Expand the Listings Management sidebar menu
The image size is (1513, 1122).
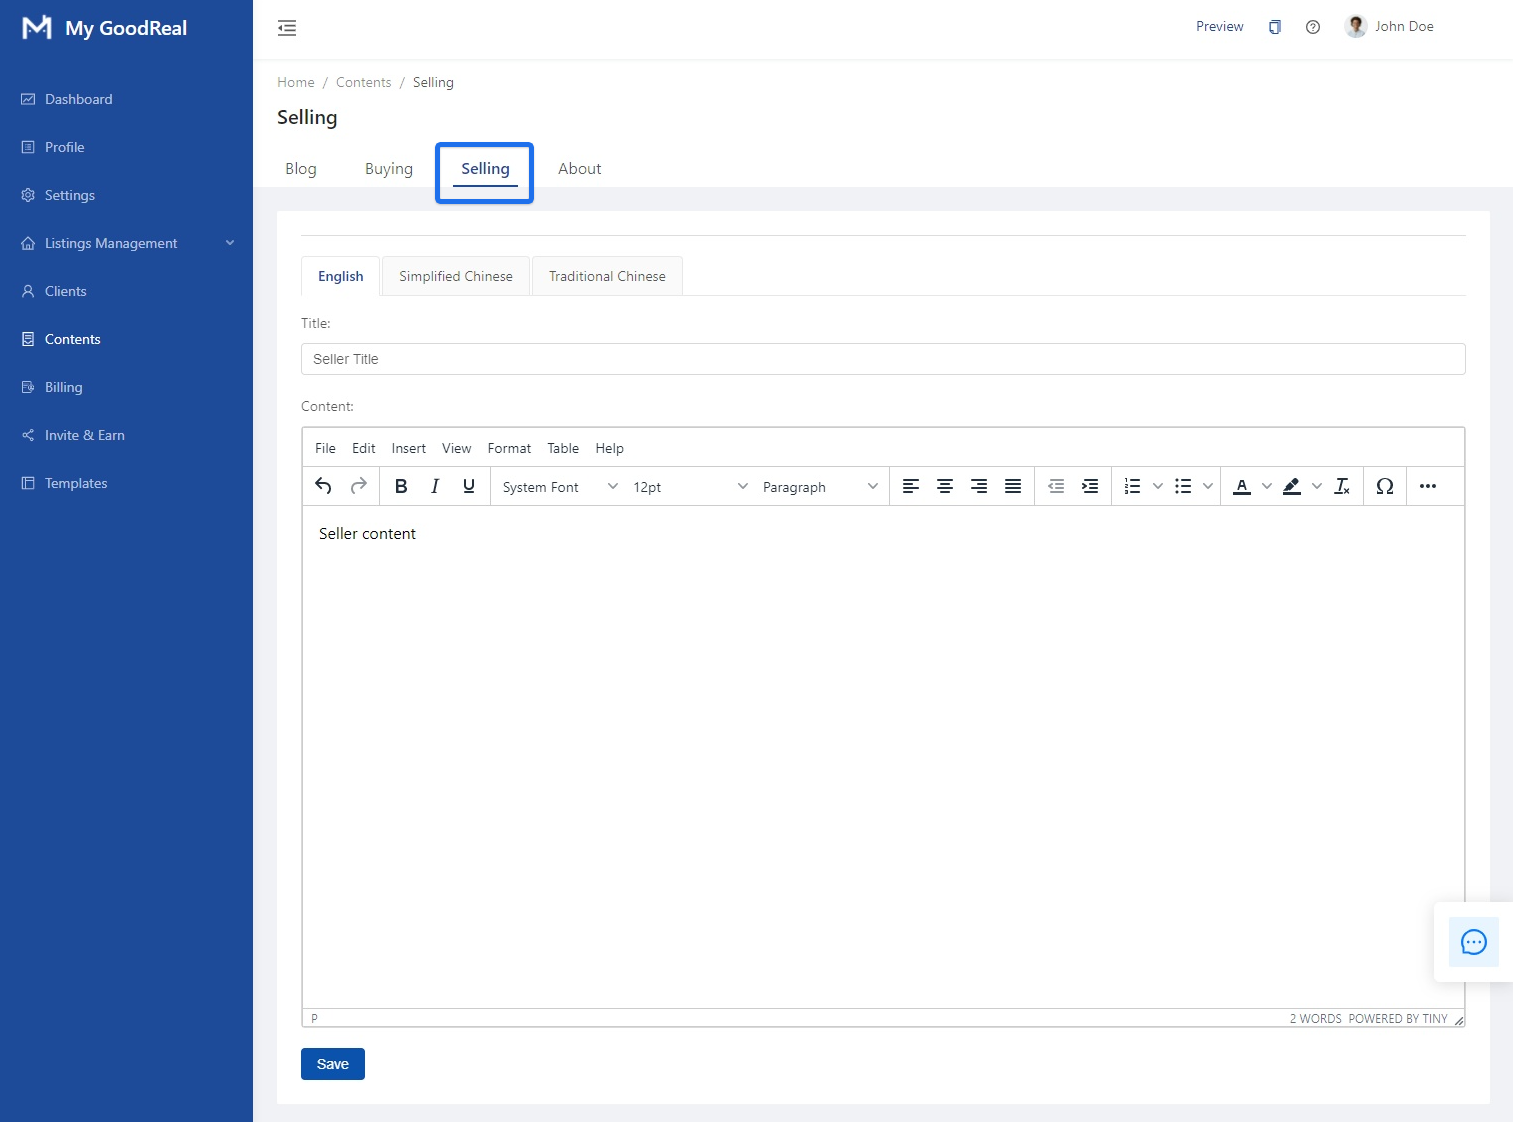coord(128,243)
